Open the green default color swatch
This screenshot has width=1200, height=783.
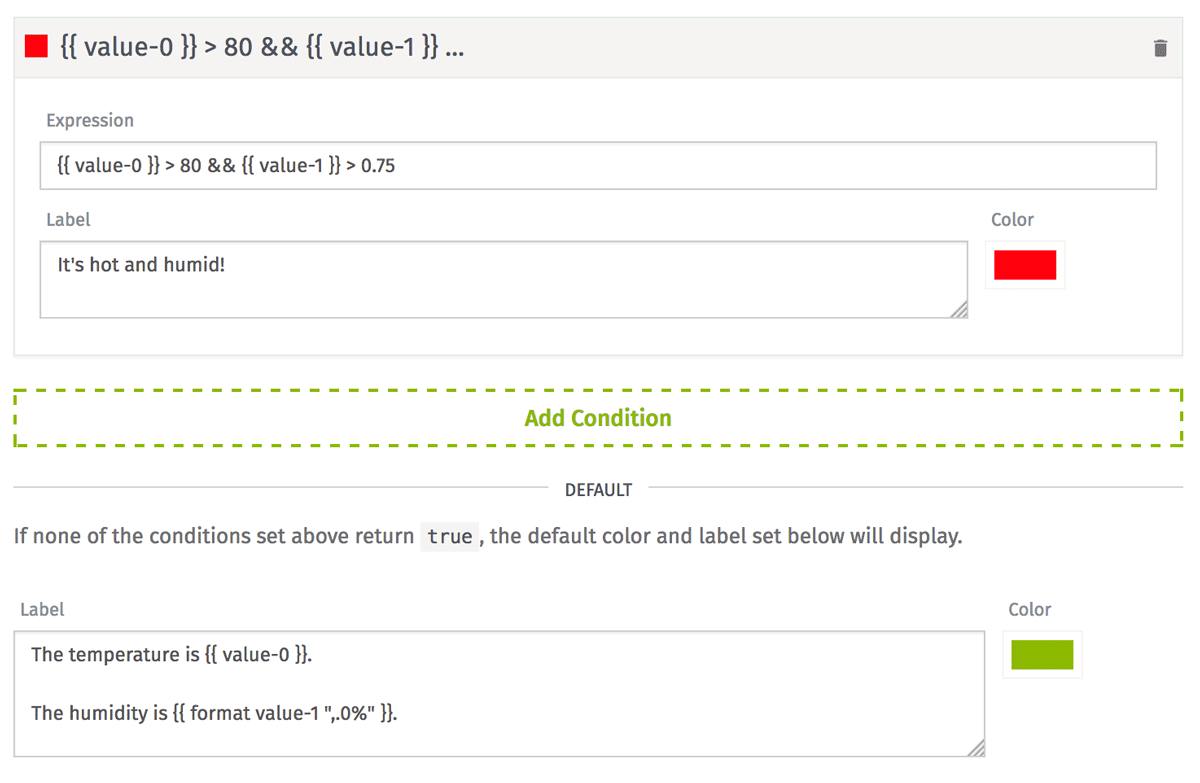pyautogui.click(x=1042, y=655)
